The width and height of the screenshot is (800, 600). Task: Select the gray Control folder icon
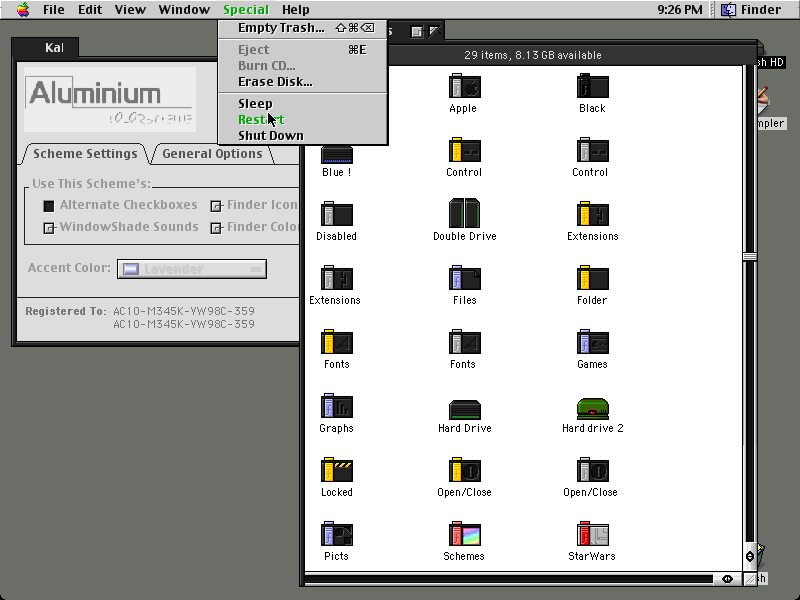tap(592, 150)
